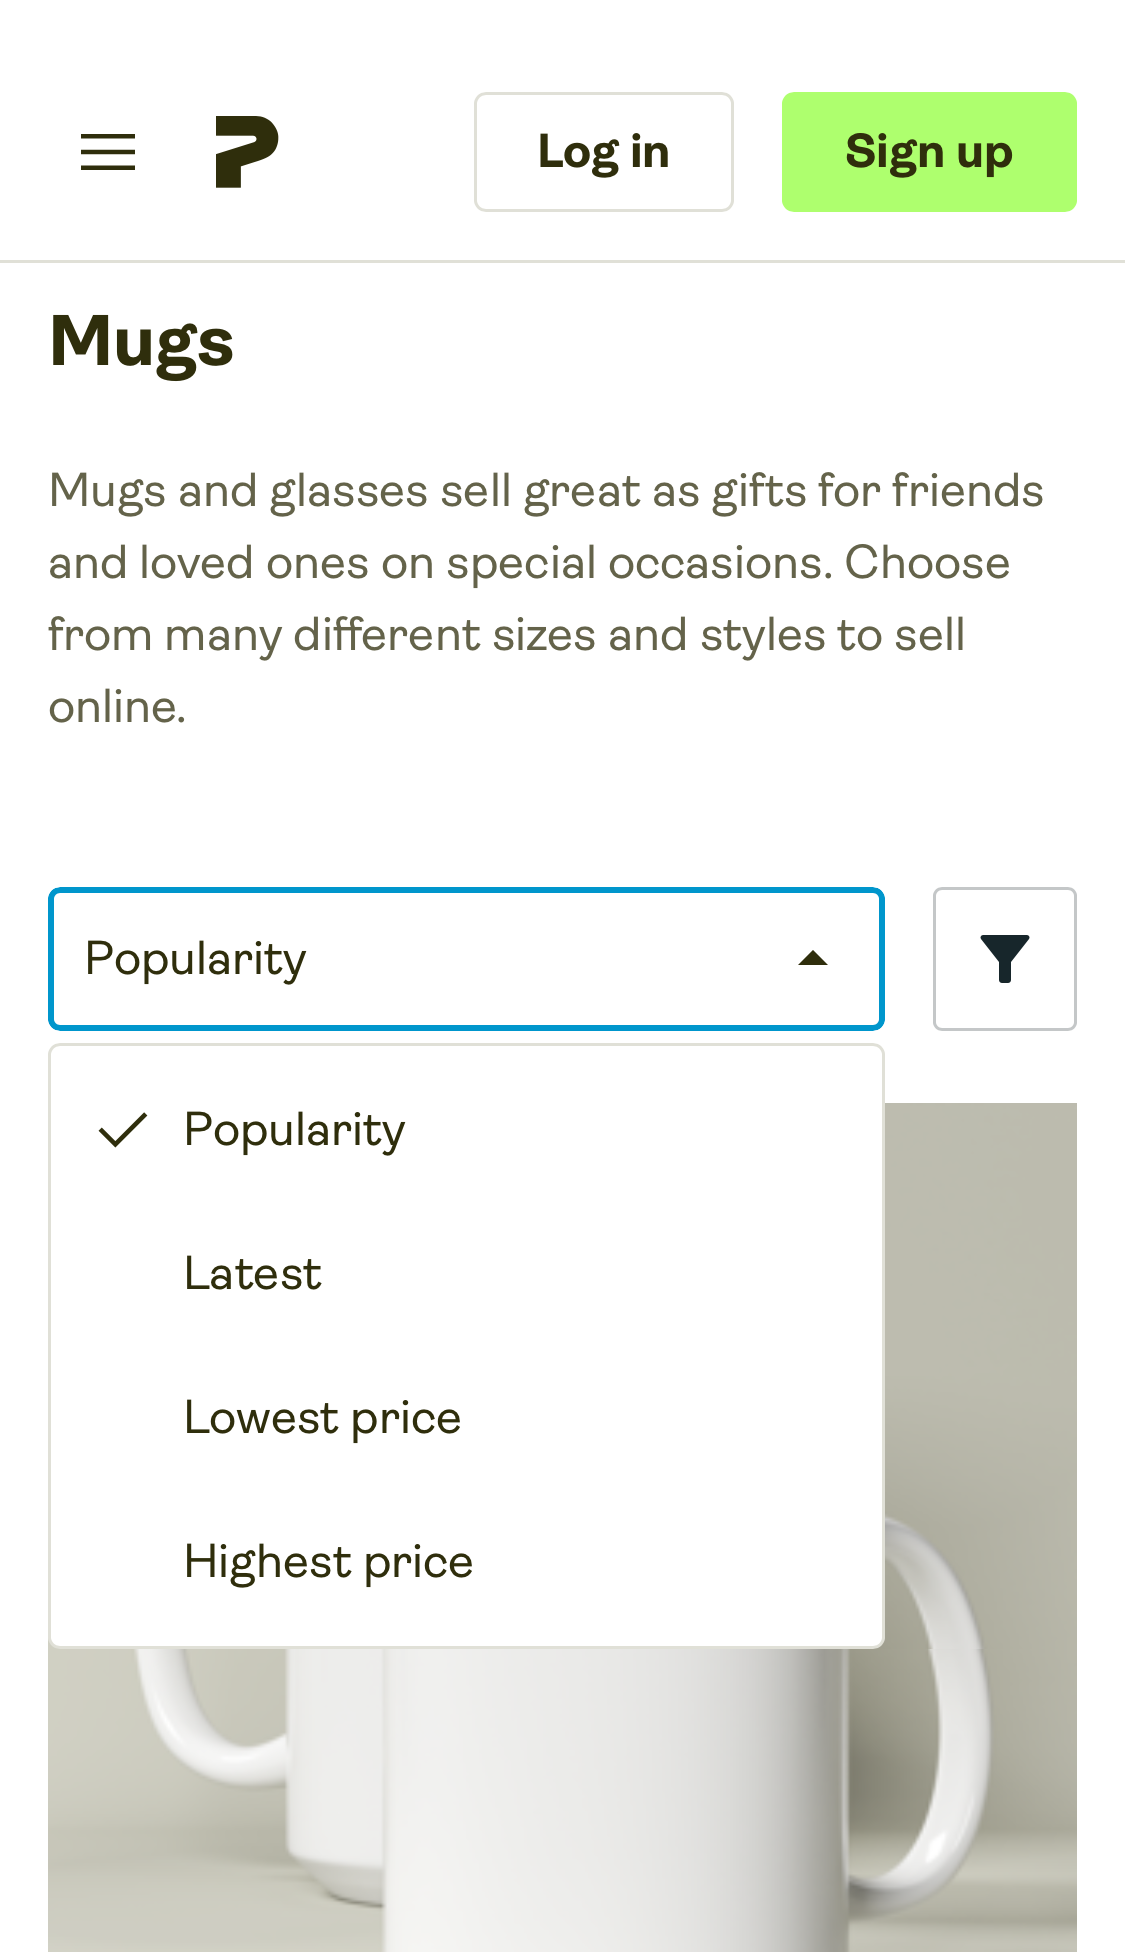Click the Lowest price menu entry
This screenshot has height=1952, width=1125.
pyautogui.click(x=322, y=1417)
